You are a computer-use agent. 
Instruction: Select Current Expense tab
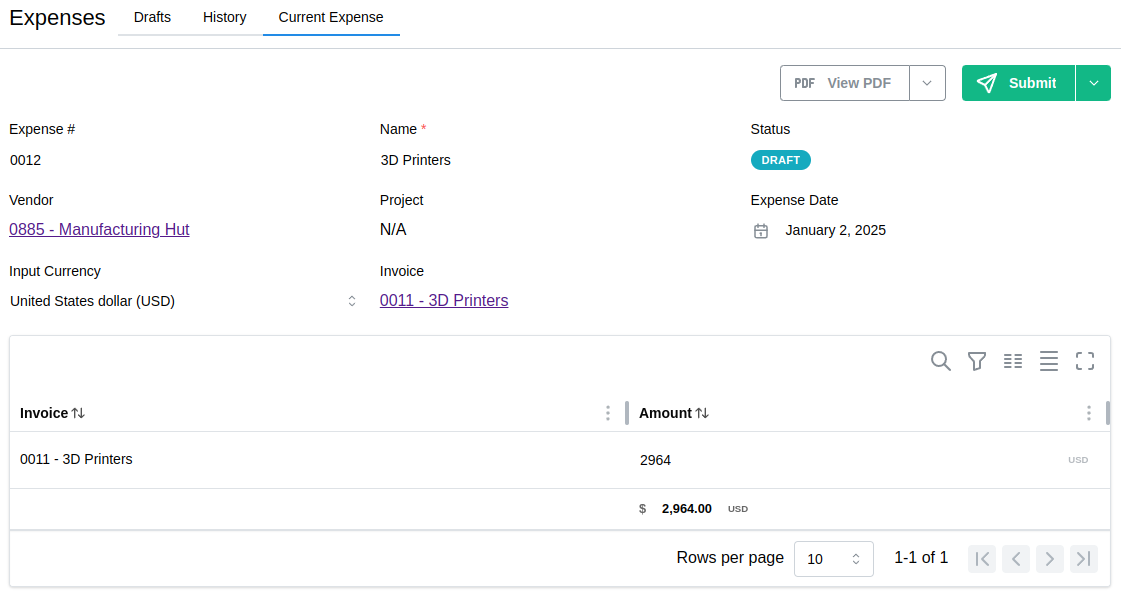coord(331,17)
